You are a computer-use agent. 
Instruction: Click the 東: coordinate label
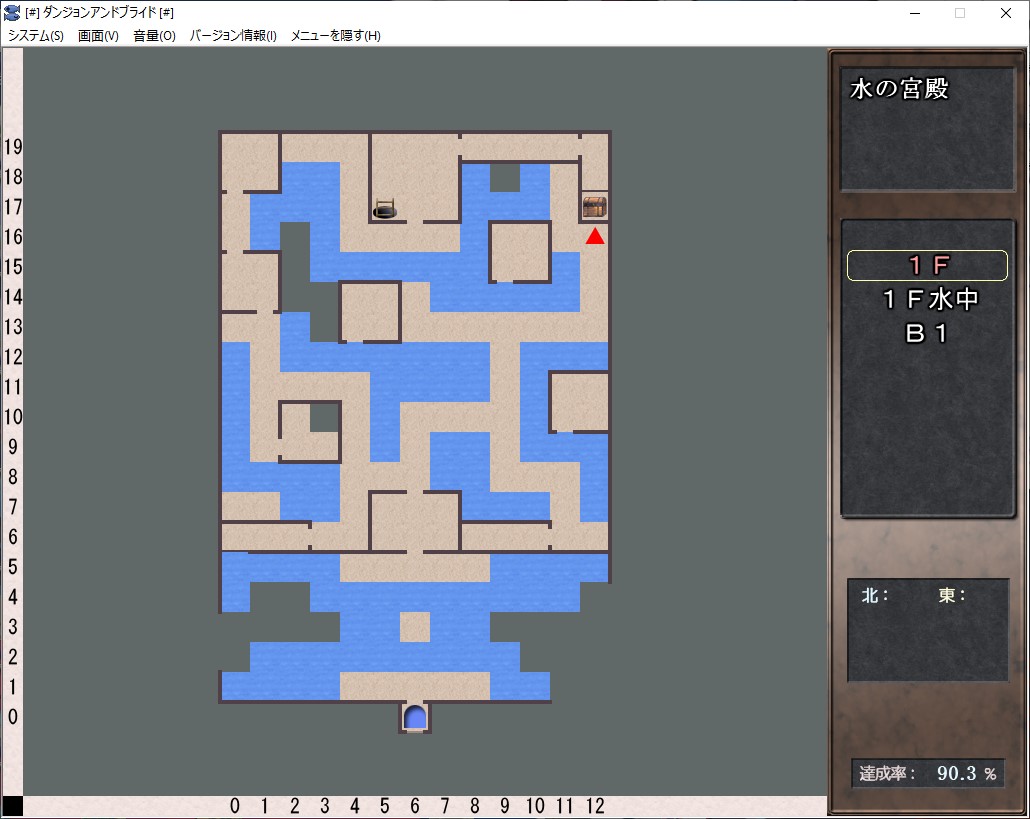click(x=952, y=595)
